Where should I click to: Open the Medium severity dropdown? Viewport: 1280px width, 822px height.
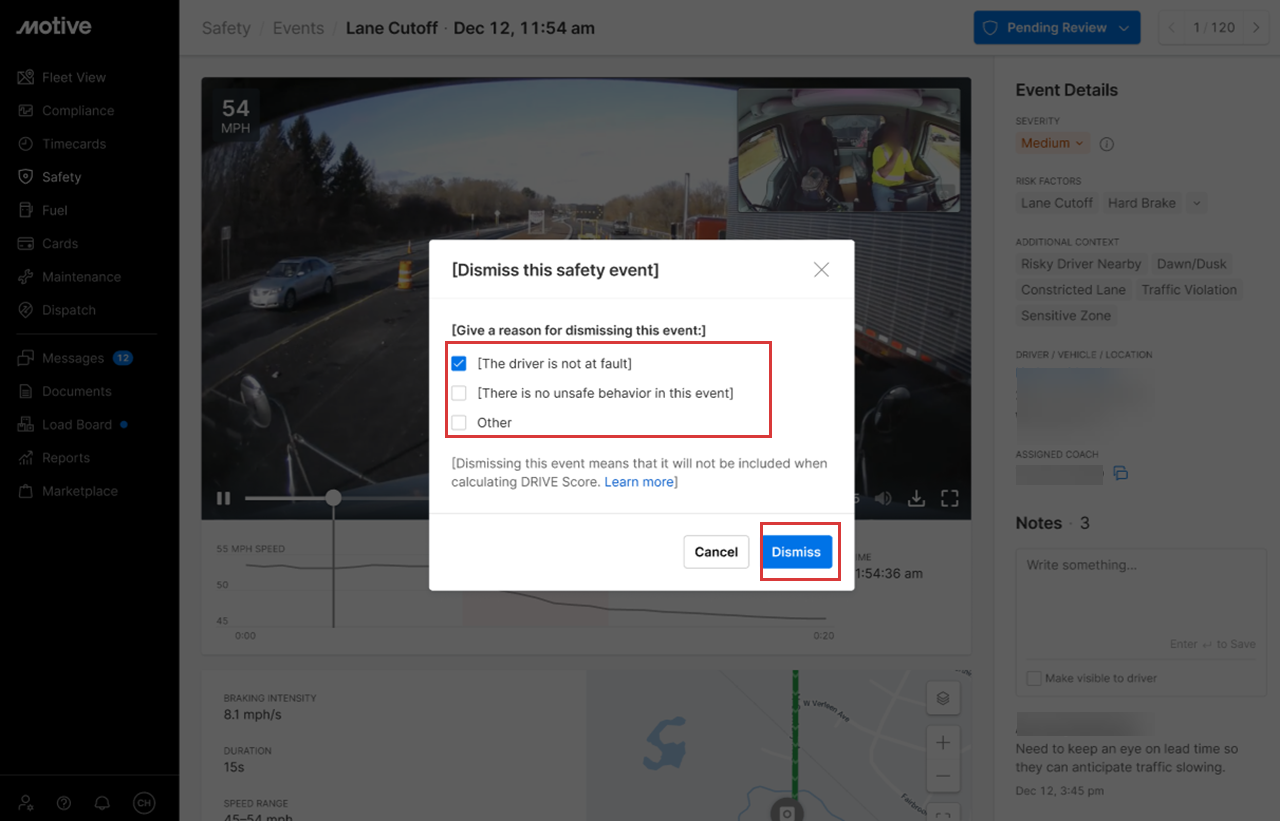pos(1052,143)
